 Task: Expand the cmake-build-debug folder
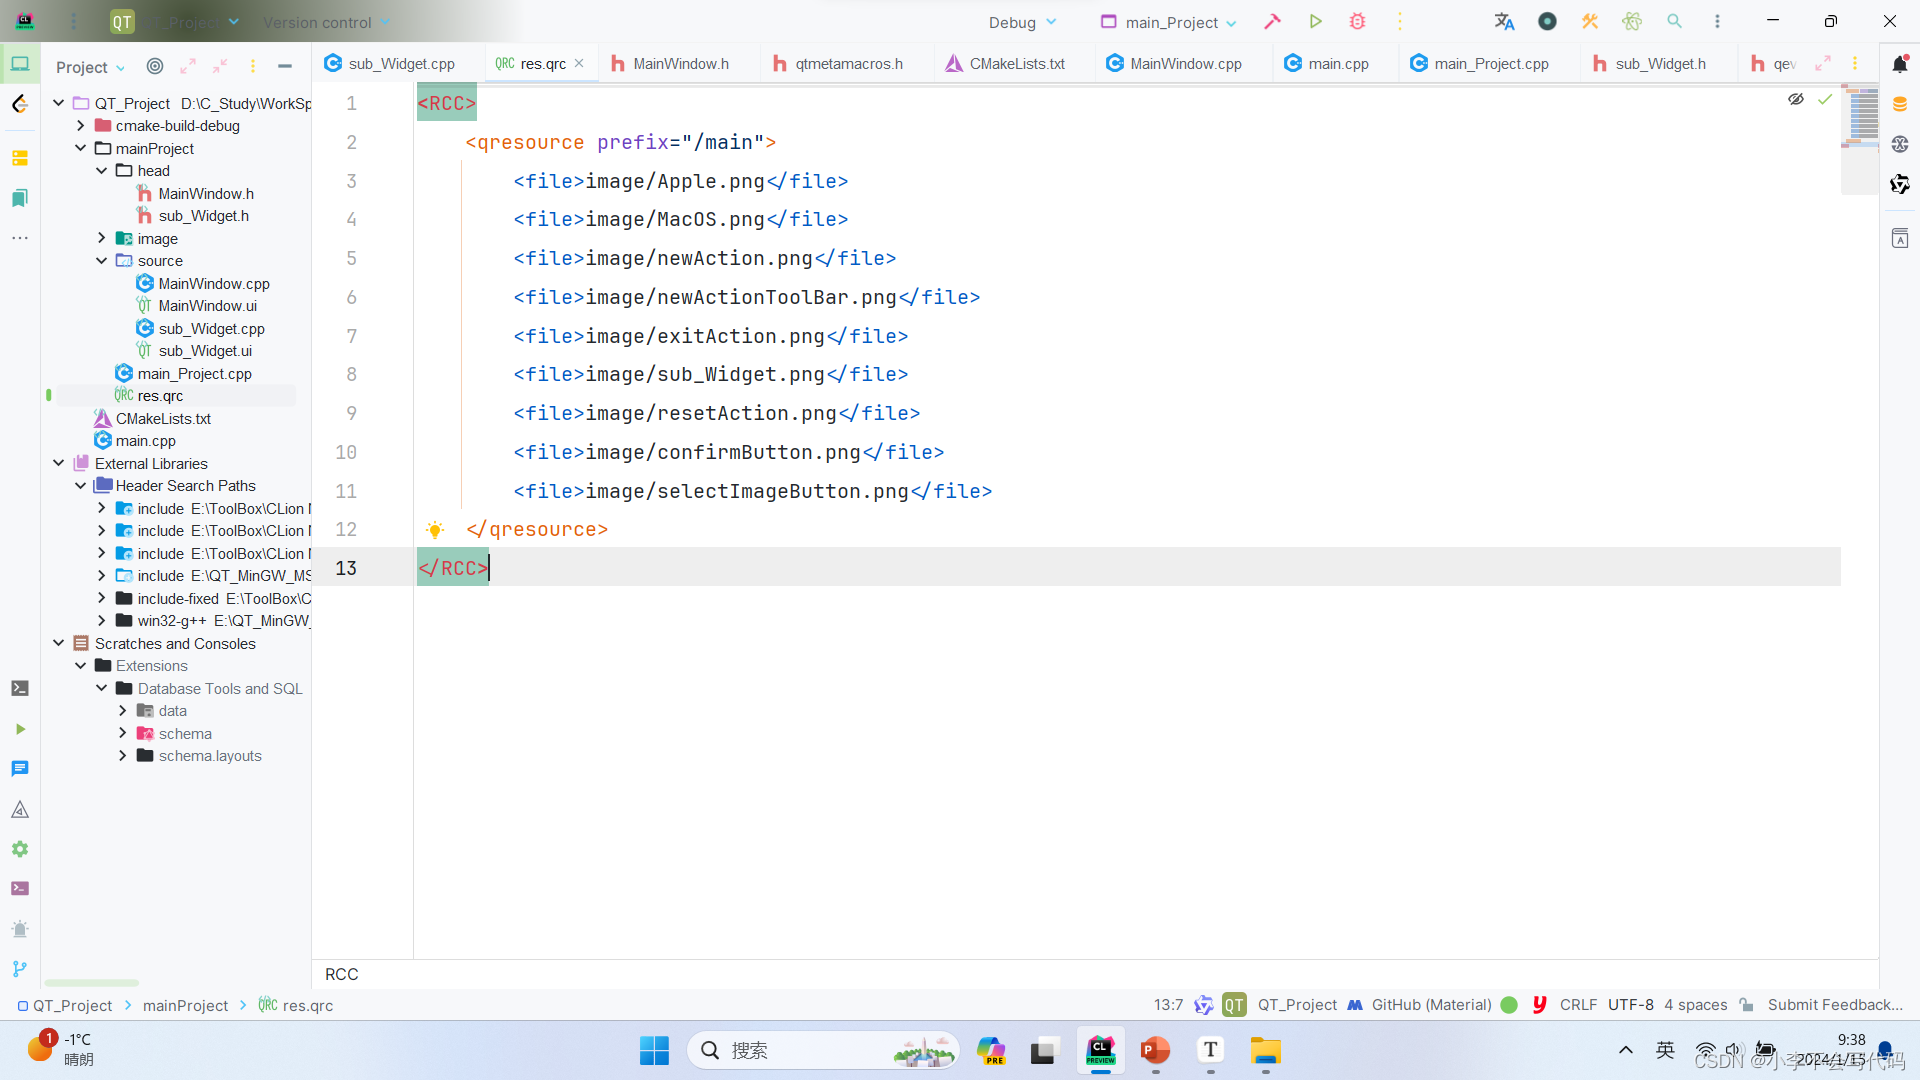pyautogui.click(x=81, y=126)
